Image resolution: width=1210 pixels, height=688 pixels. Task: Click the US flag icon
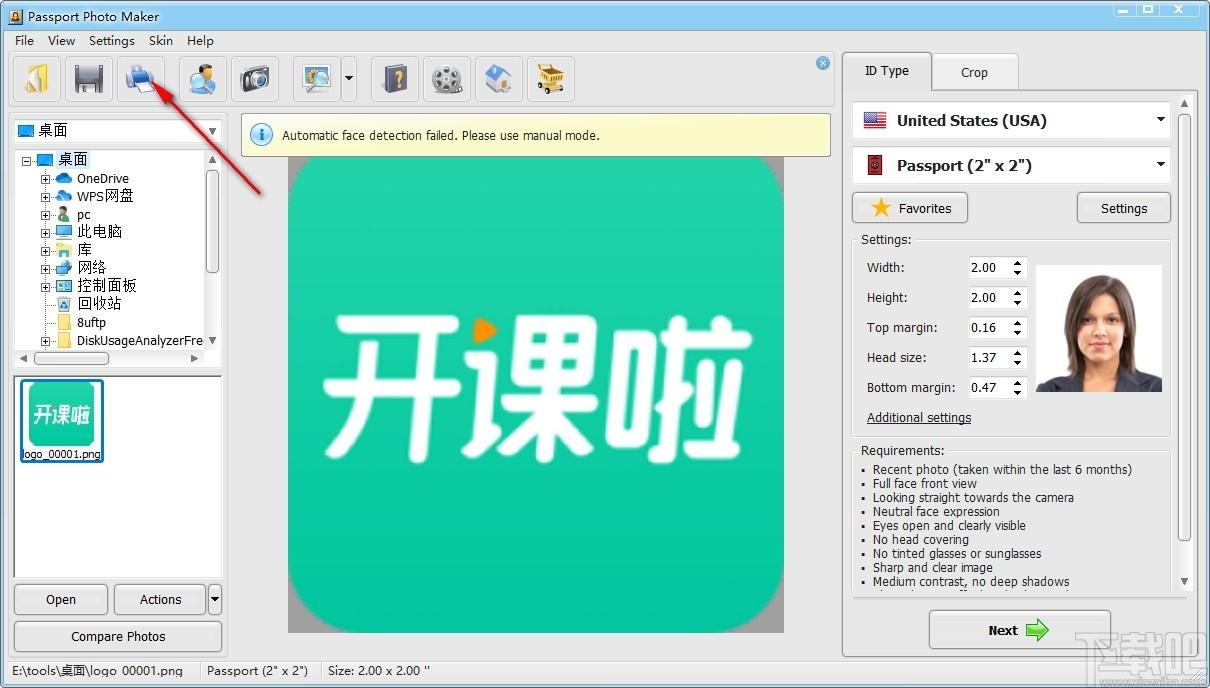coord(875,120)
